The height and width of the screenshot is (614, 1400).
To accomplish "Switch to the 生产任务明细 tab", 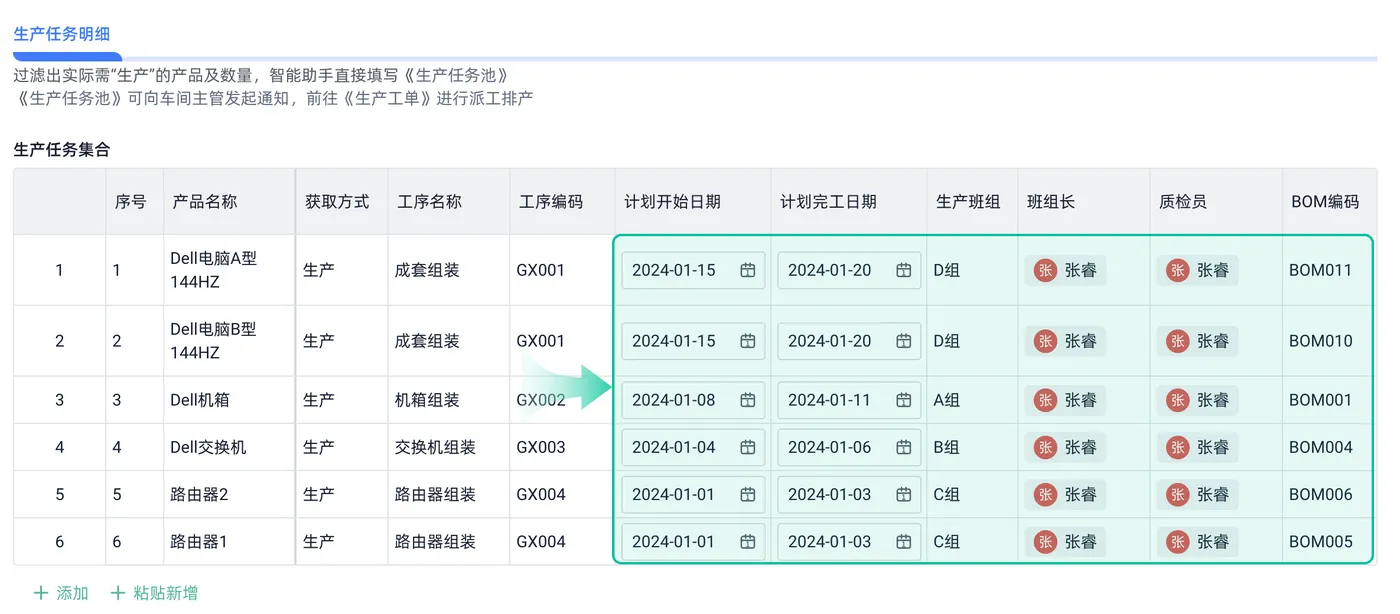I will coord(62,34).
